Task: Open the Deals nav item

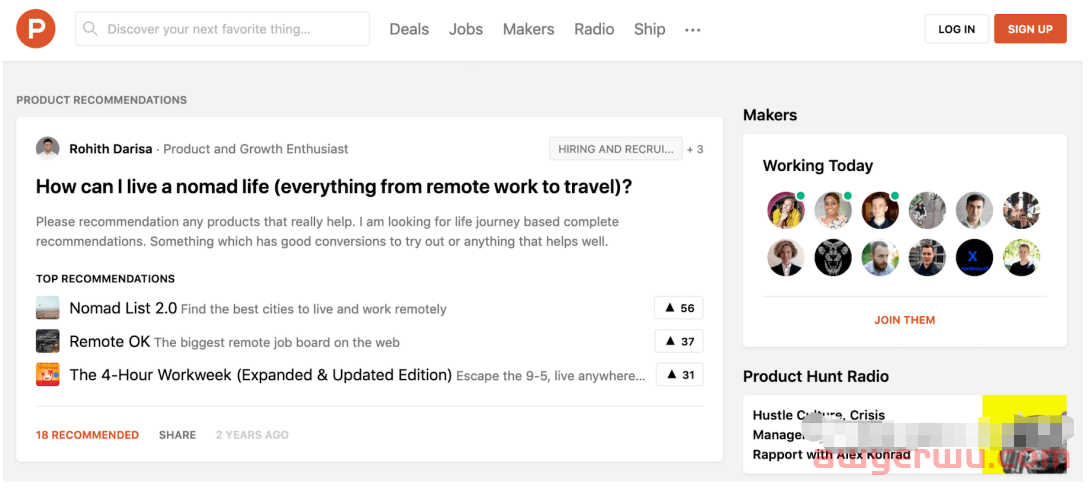Action: pyautogui.click(x=409, y=29)
